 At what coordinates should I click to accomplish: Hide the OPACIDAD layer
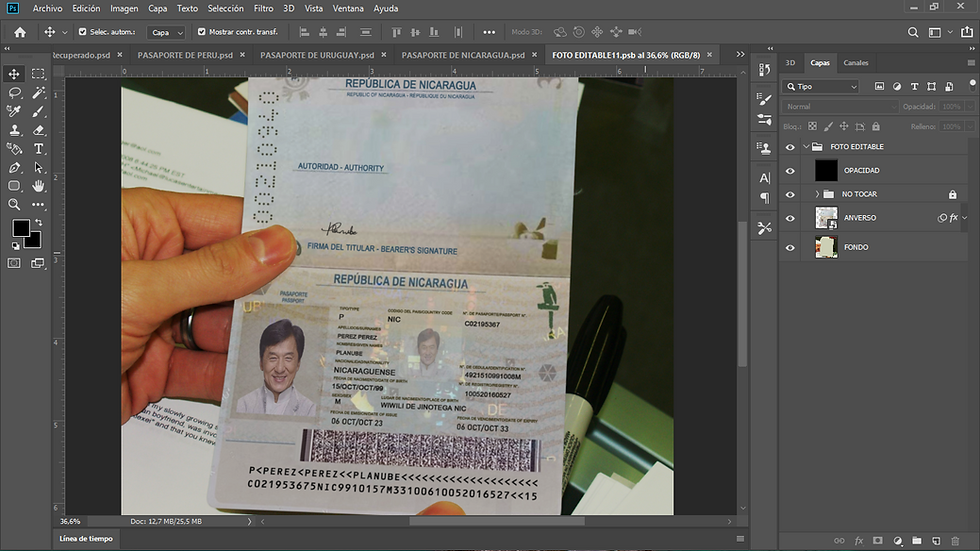pyautogui.click(x=790, y=171)
